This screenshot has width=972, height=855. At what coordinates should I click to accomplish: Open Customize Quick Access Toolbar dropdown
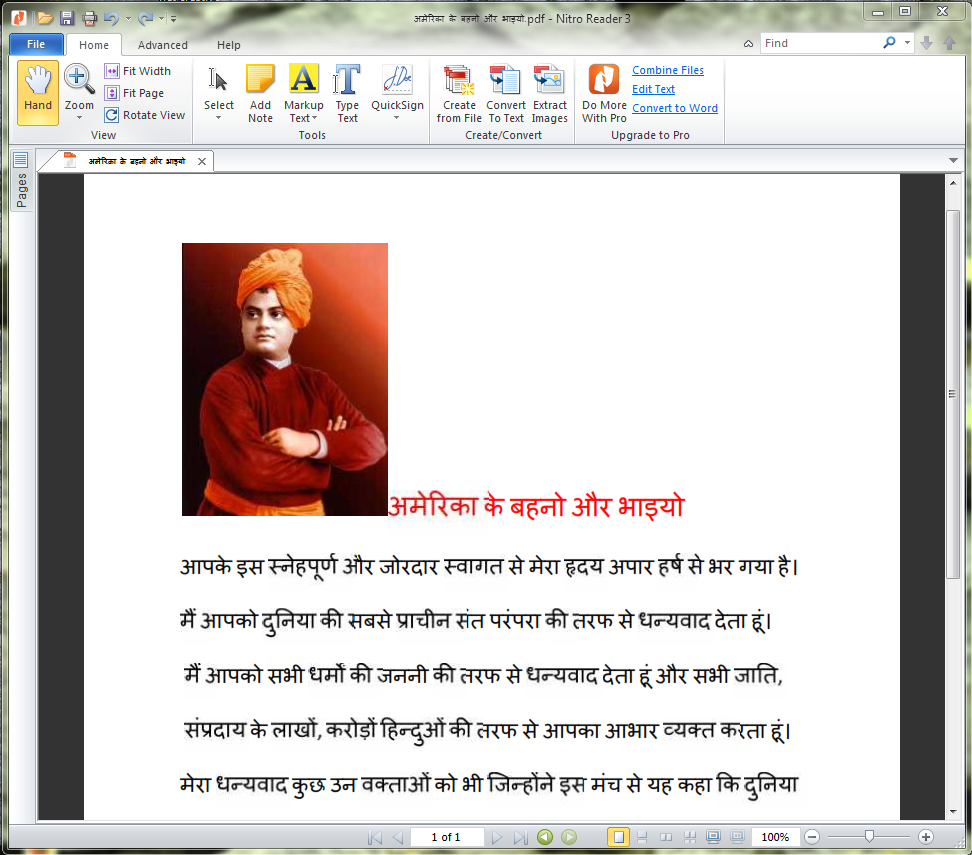(x=174, y=19)
